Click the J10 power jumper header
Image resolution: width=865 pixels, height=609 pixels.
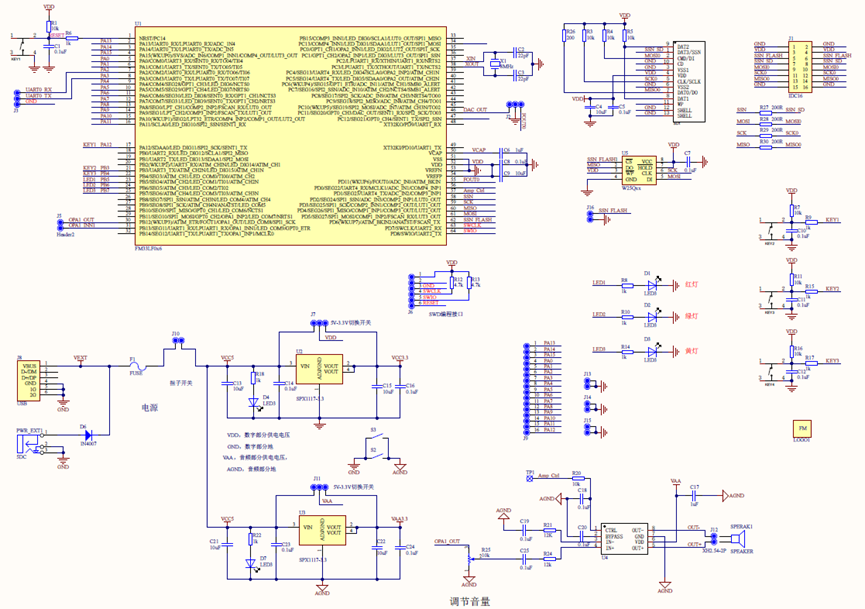coord(178,343)
